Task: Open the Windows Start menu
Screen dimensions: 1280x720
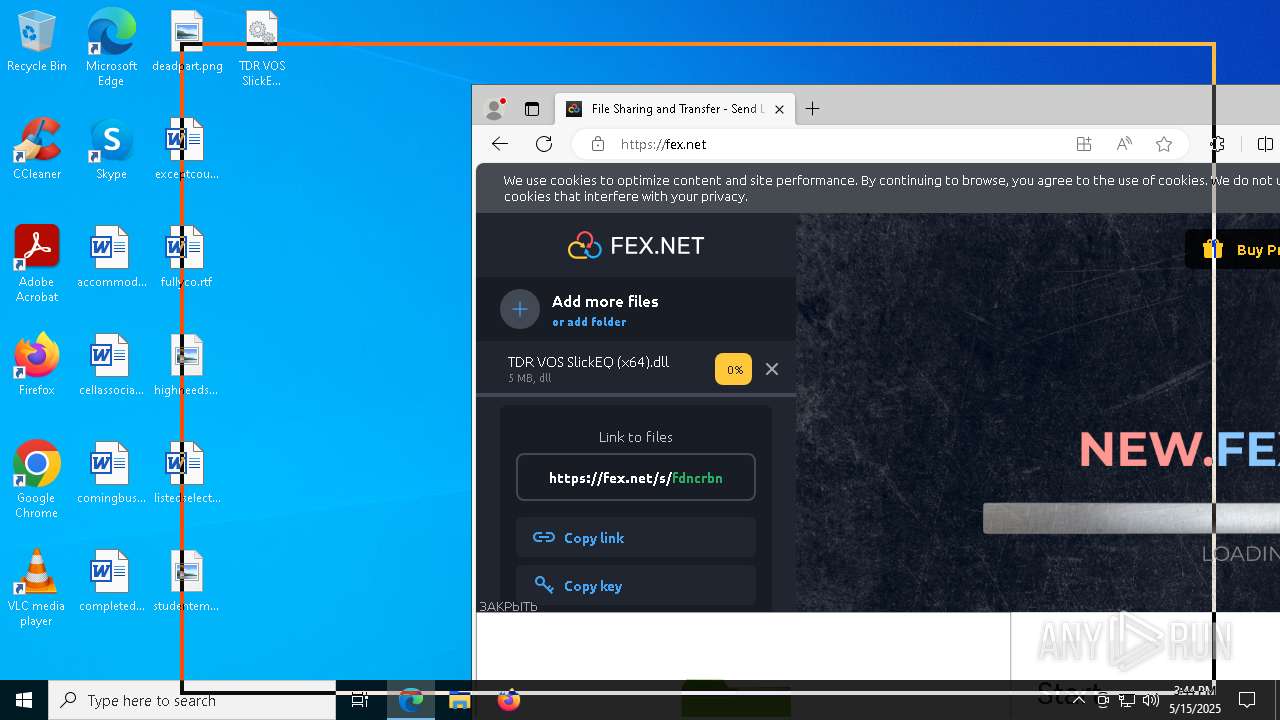Action: point(24,700)
